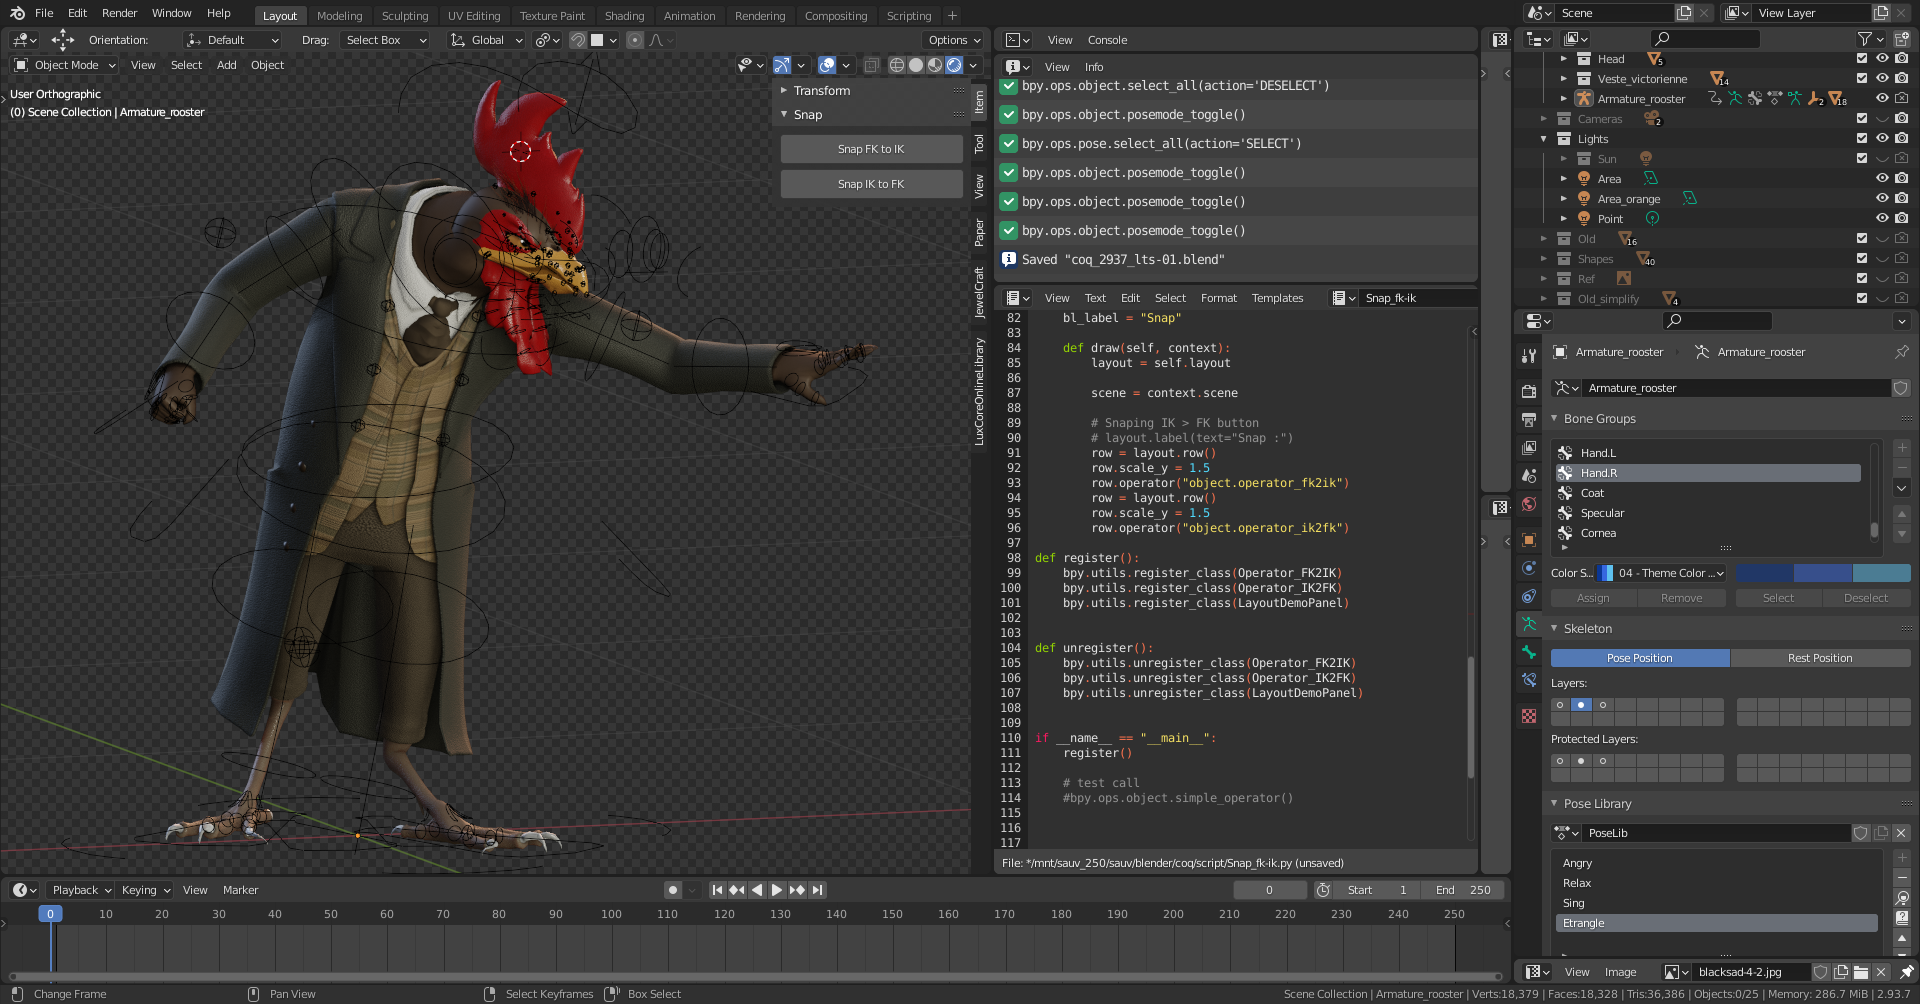Screen dimensions: 1920x1004
Task: Open the Object Data armature properties tab
Action: pos(1529,624)
